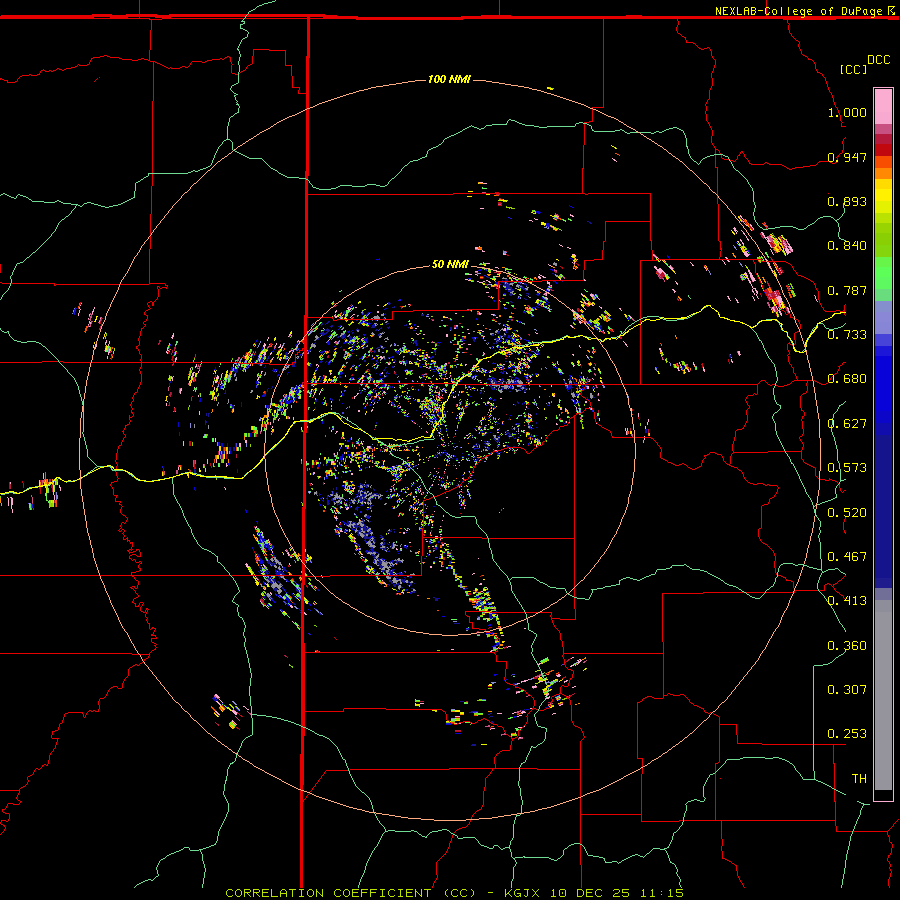
Task: Click the 50 NMI range ring label
Action: point(450,264)
